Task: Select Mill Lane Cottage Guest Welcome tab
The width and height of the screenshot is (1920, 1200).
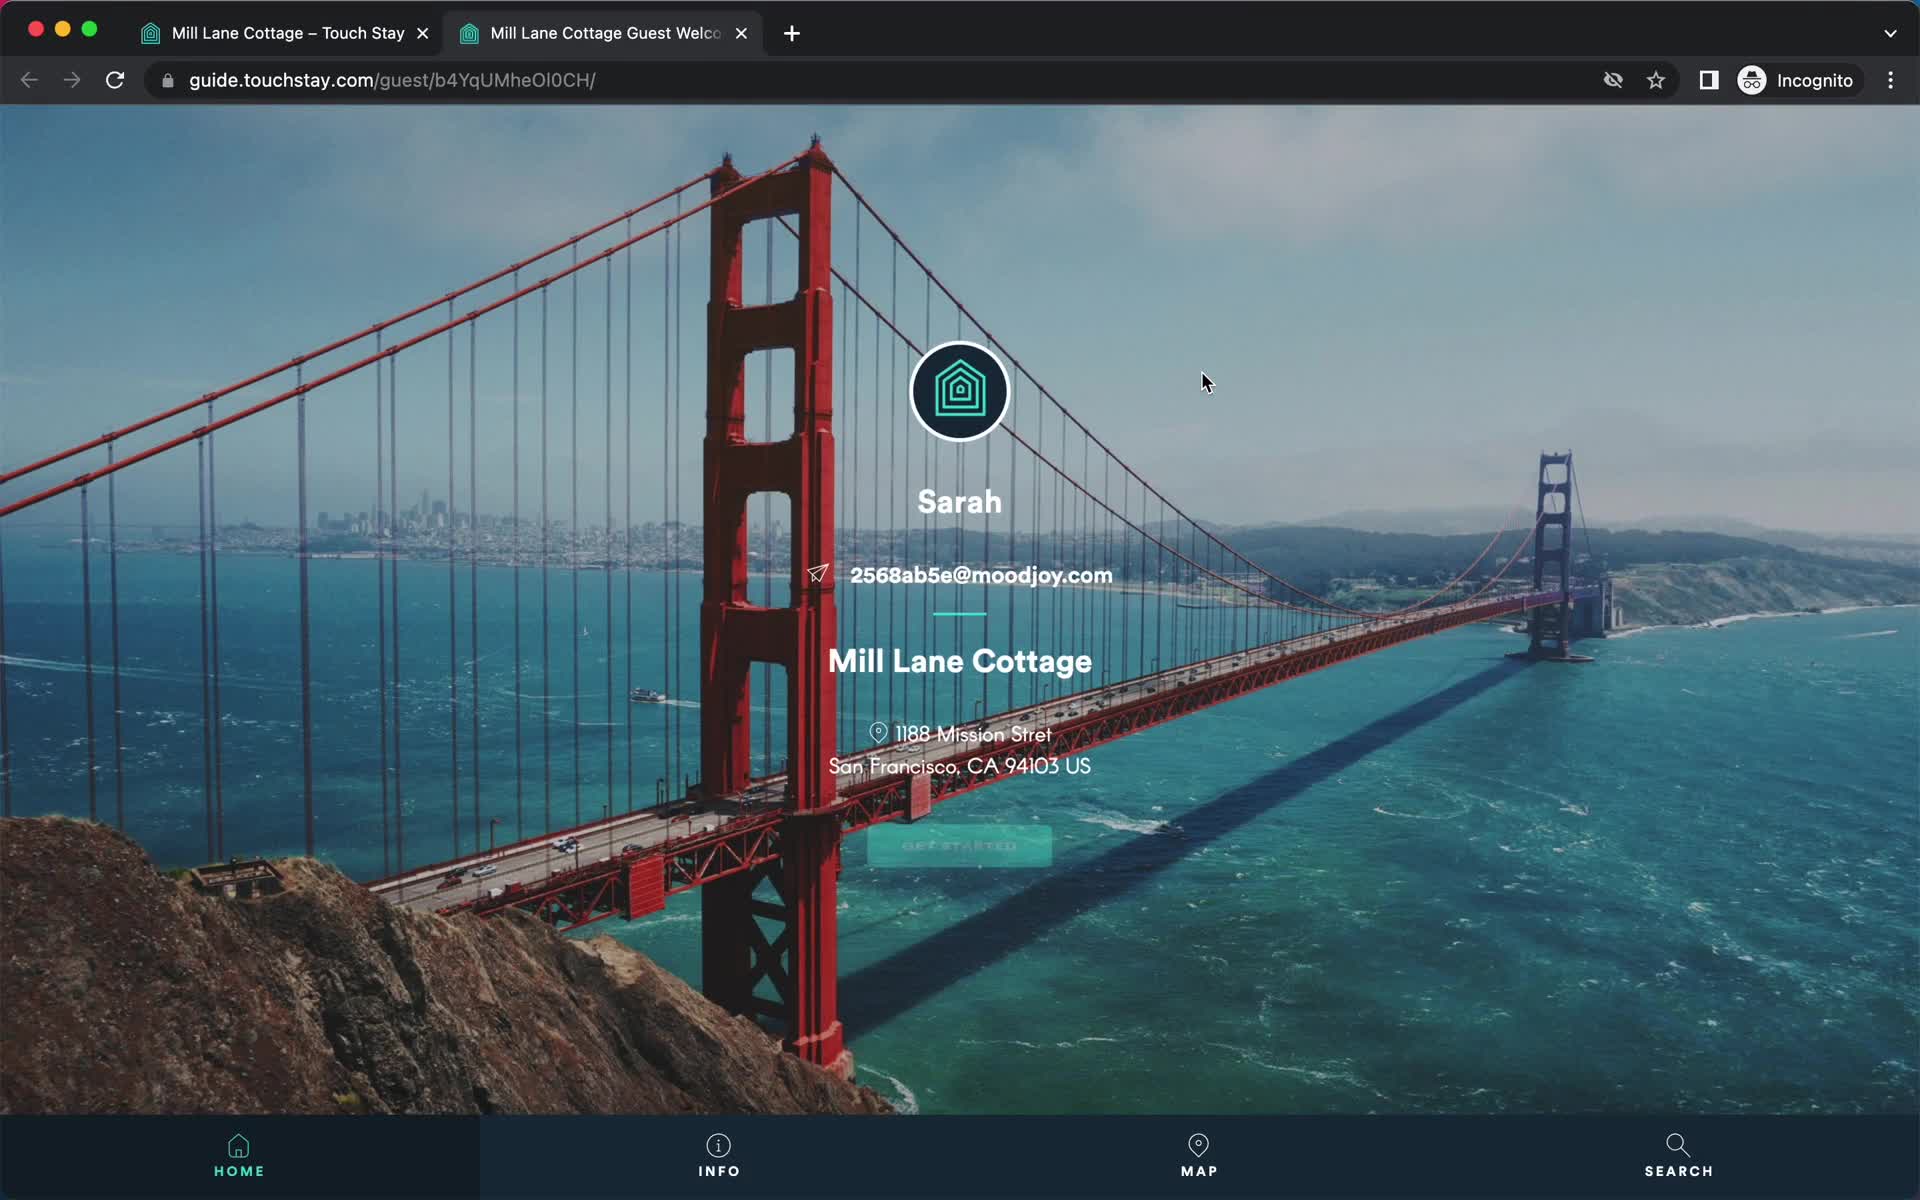Action: click(x=605, y=33)
